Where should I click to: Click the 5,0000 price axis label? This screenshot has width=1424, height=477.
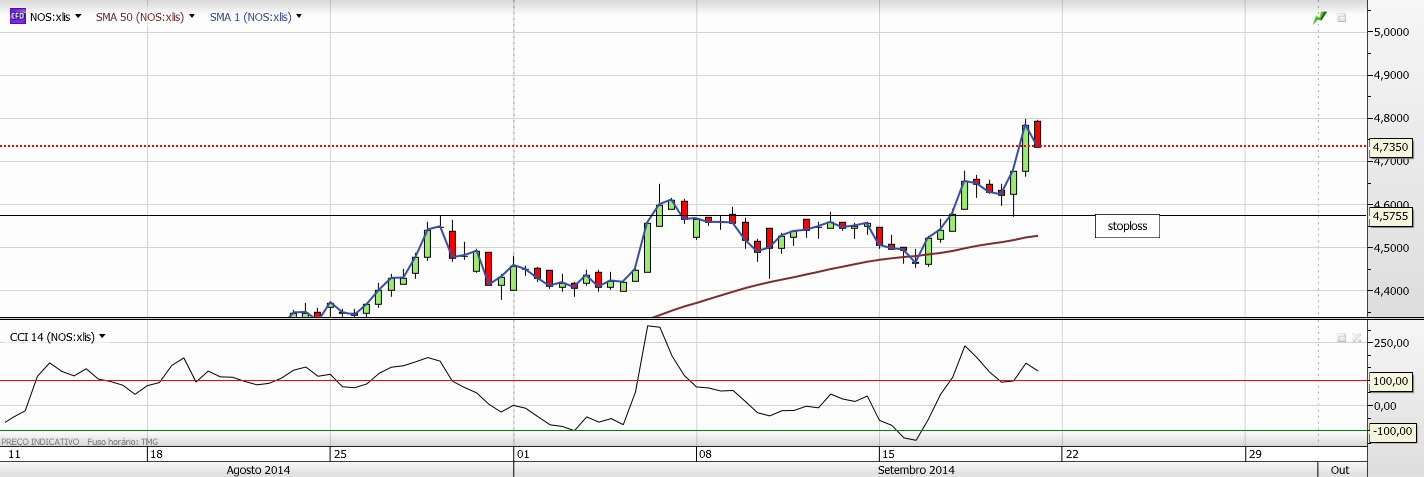[1390, 32]
